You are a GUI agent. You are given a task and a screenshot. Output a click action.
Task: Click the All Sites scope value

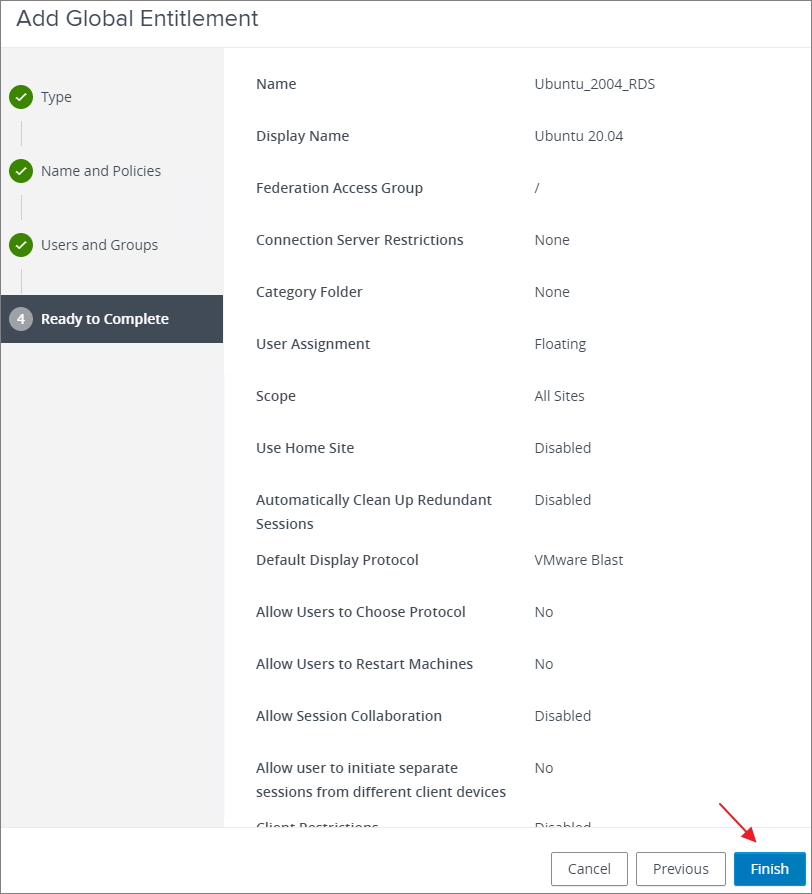[559, 396]
